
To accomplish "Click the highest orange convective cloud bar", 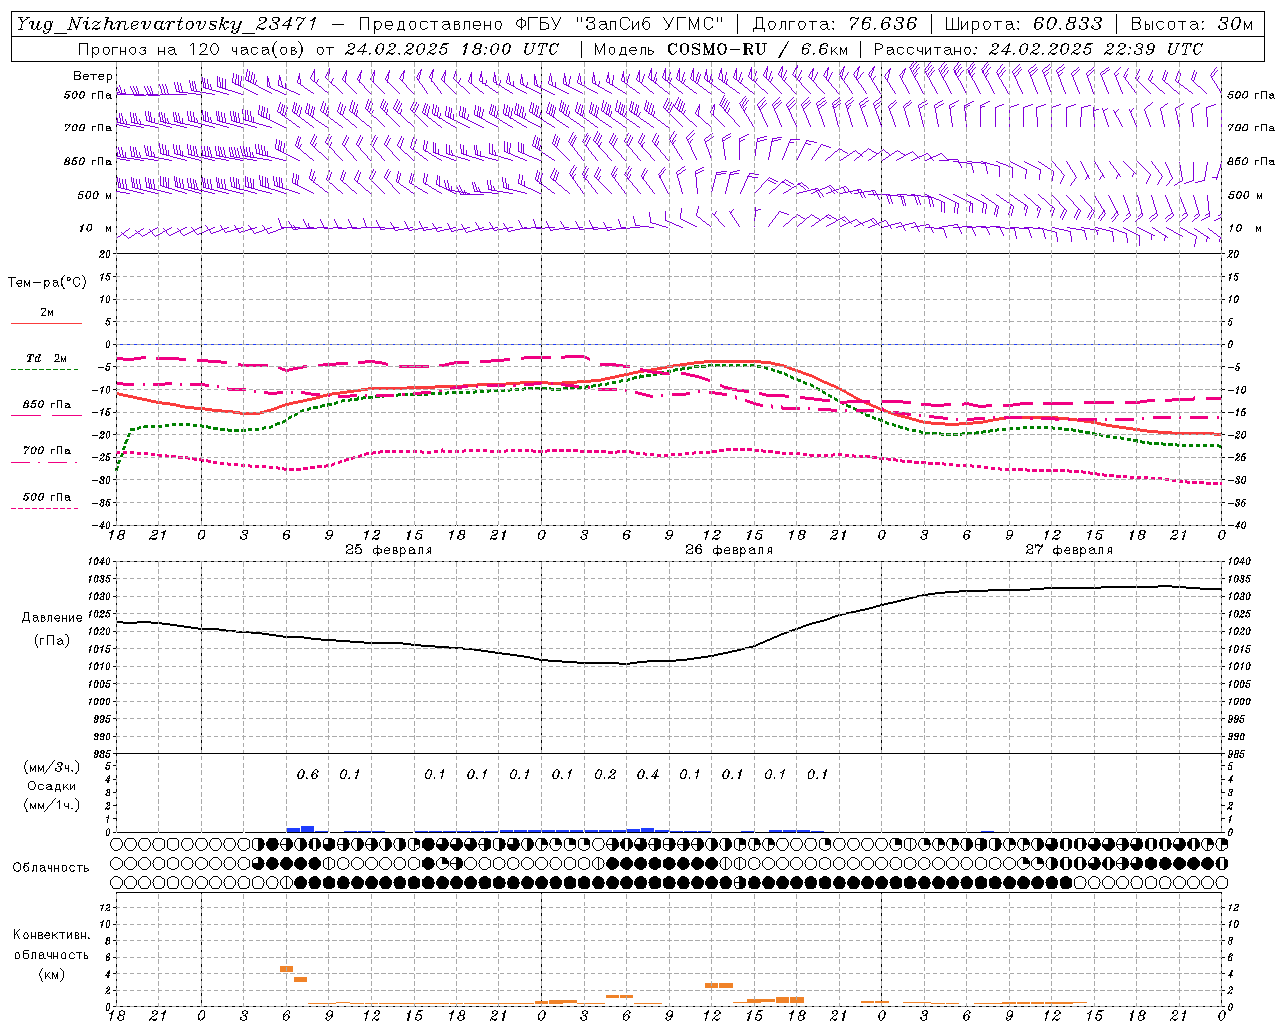I will pyautogui.click(x=286, y=968).
